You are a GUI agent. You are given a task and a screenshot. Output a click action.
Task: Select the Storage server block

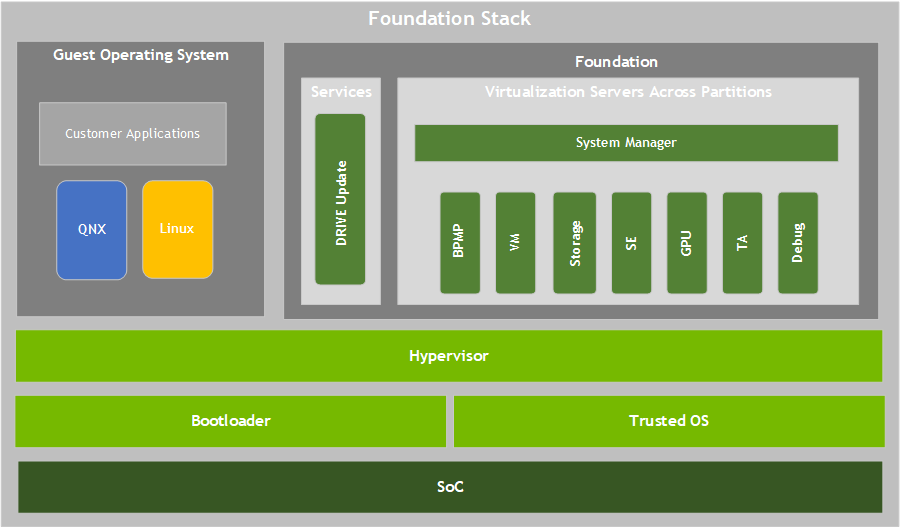pos(575,243)
